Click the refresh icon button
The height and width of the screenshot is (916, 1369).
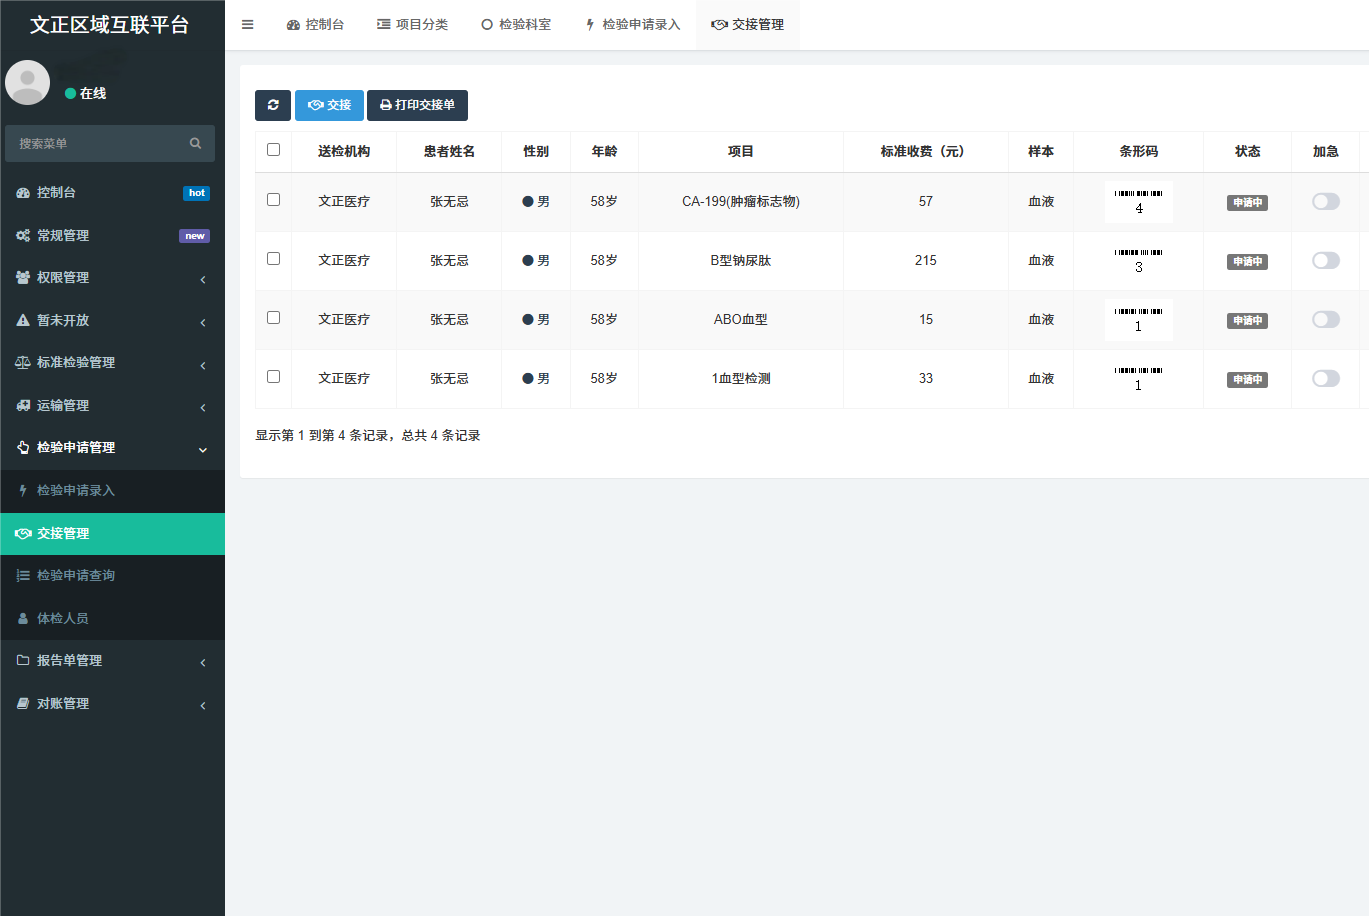click(x=273, y=105)
